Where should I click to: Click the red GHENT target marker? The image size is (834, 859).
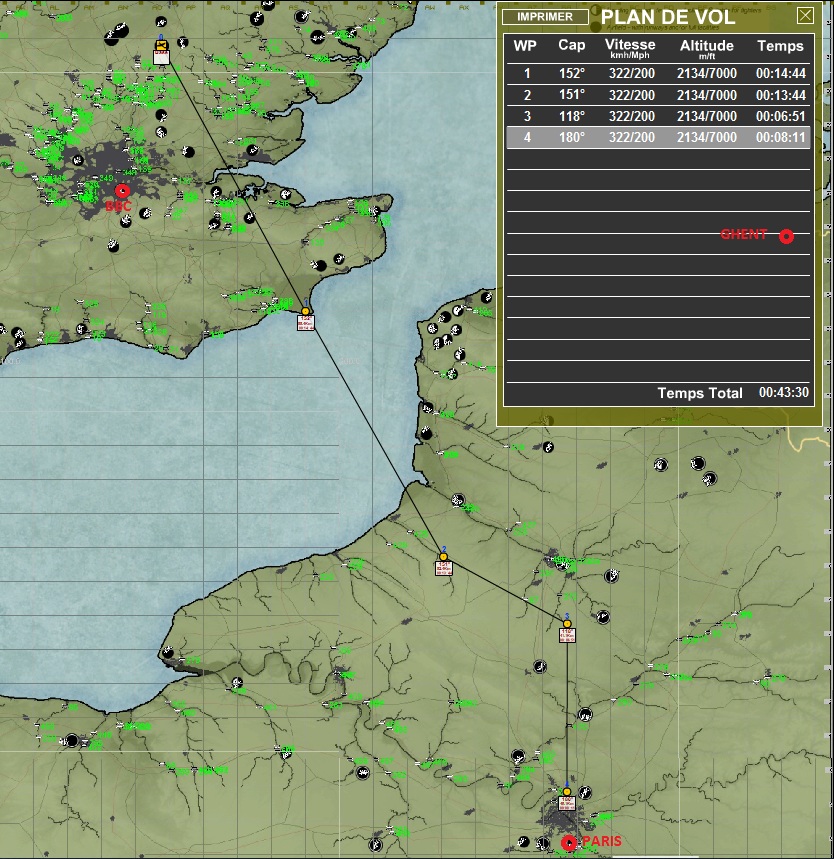tap(786, 236)
